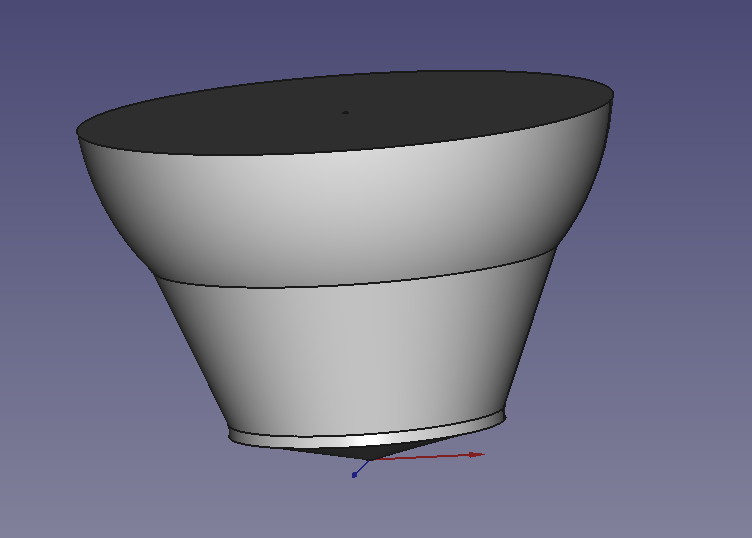Click the right end of the top rim
The width and height of the screenshot is (752, 538).
612,95
